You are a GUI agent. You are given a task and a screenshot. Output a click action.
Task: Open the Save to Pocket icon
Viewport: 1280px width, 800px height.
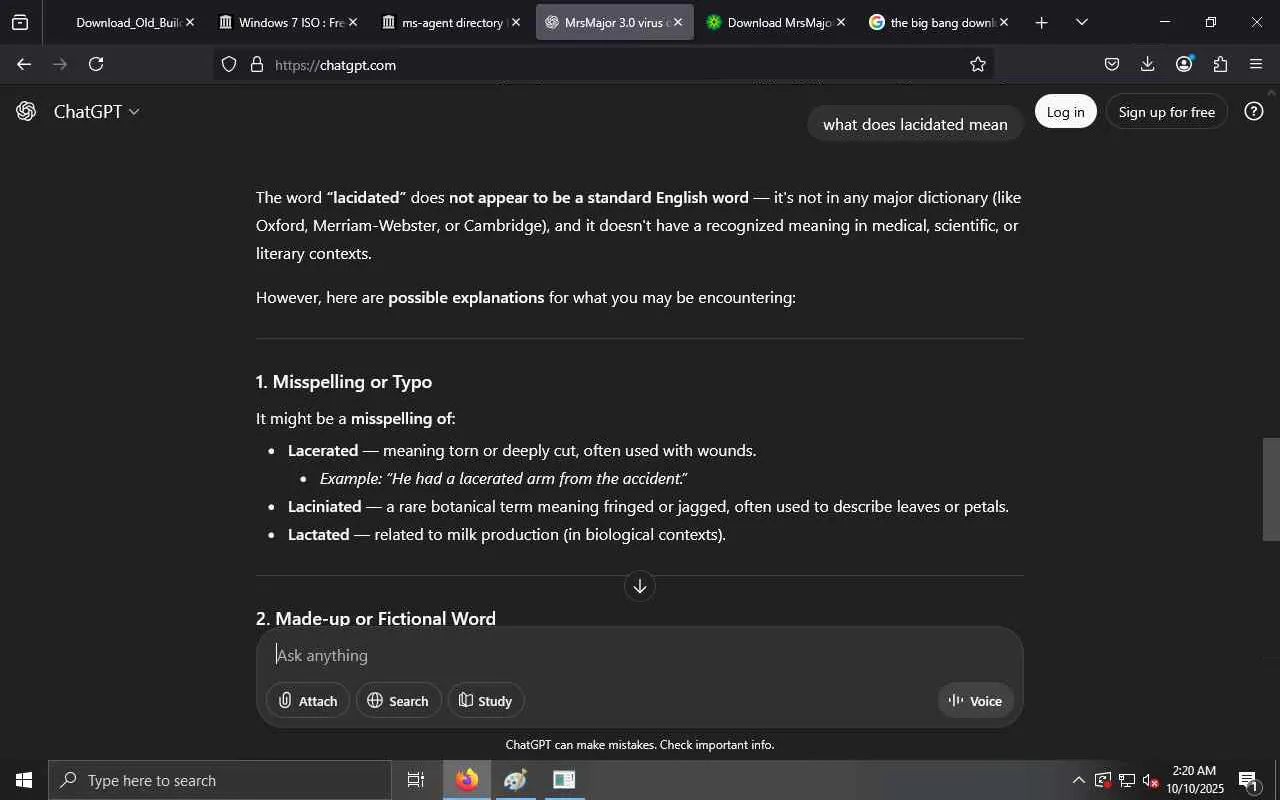click(1112, 64)
